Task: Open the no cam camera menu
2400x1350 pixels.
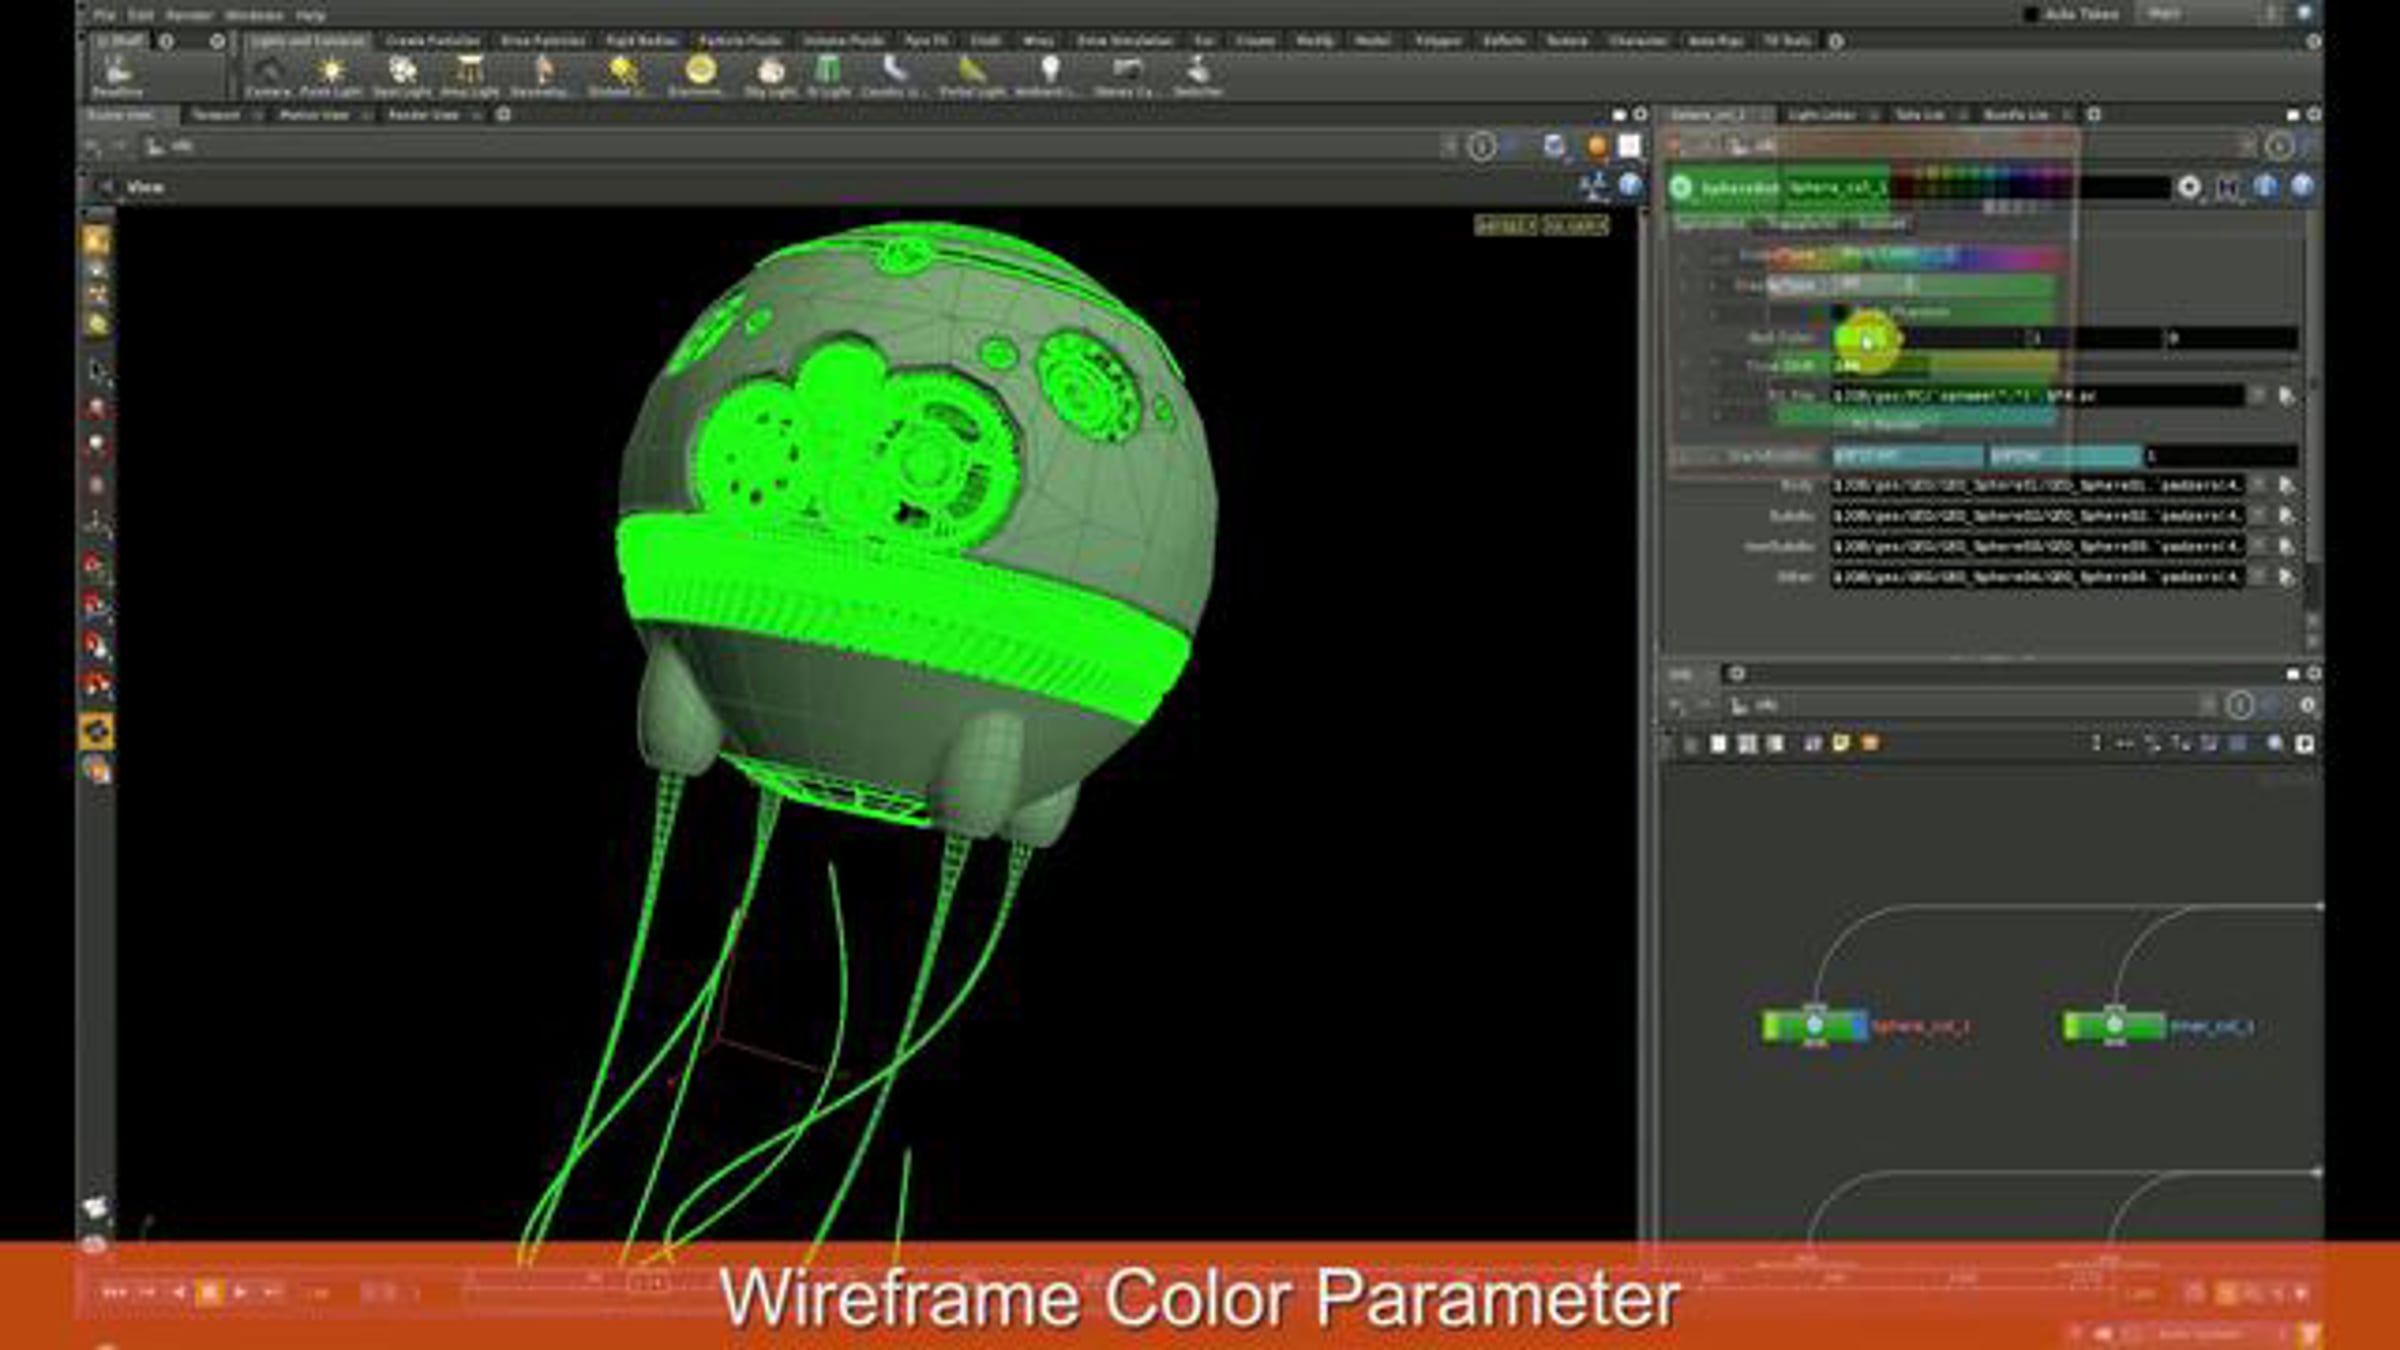Action: pos(1575,226)
